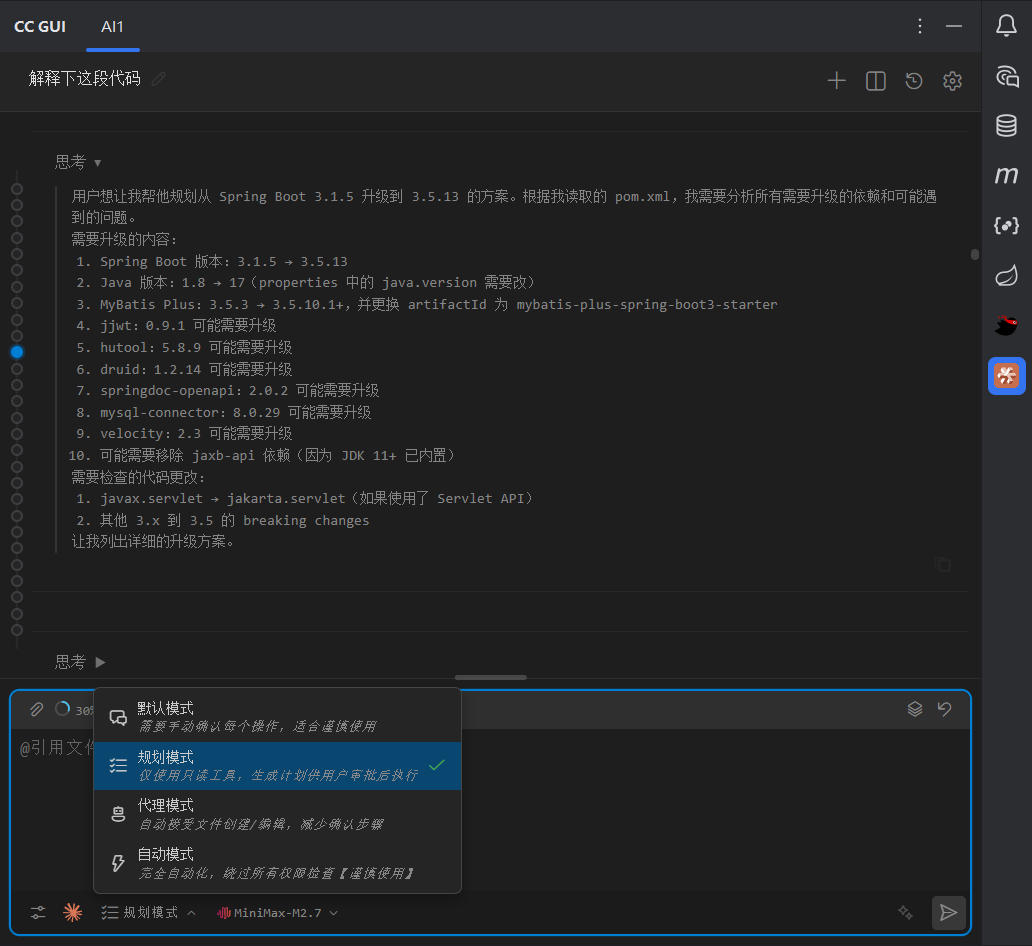This screenshot has width=1032, height=946.
Task: Switch to the AI1 tab
Action: (x=113, y=27)
